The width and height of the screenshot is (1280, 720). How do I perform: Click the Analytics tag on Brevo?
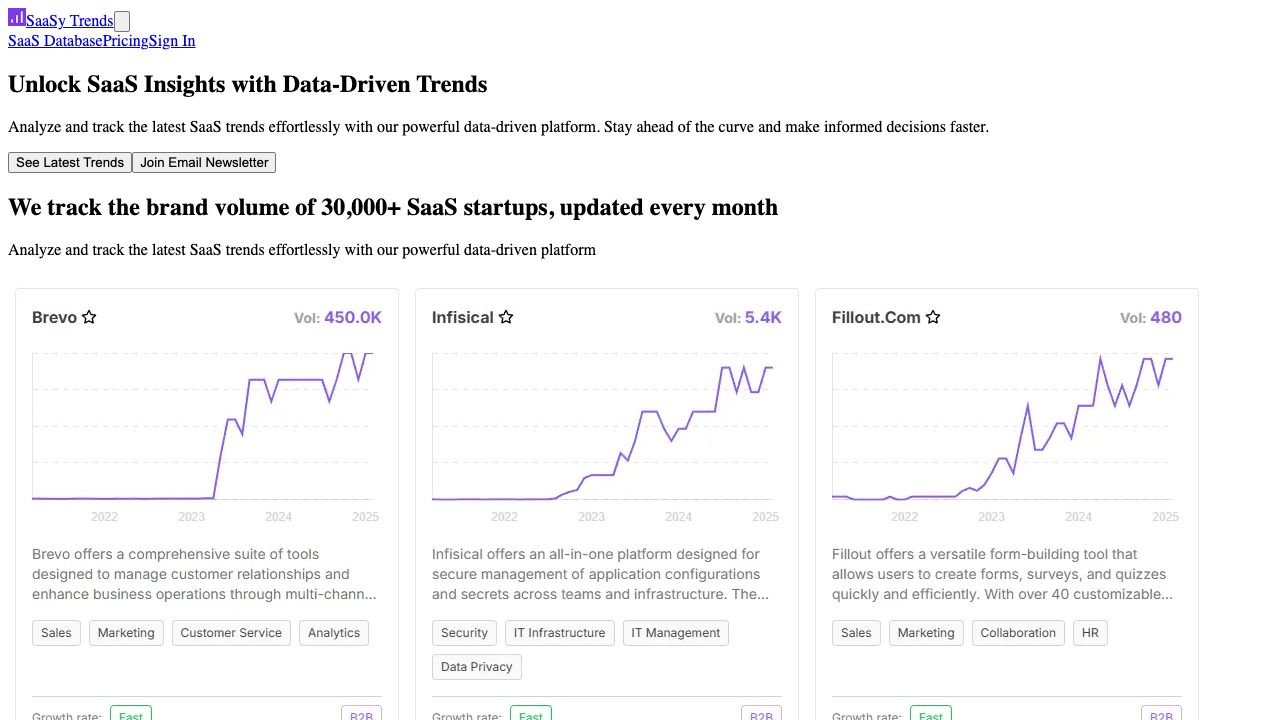coord(334,633)
